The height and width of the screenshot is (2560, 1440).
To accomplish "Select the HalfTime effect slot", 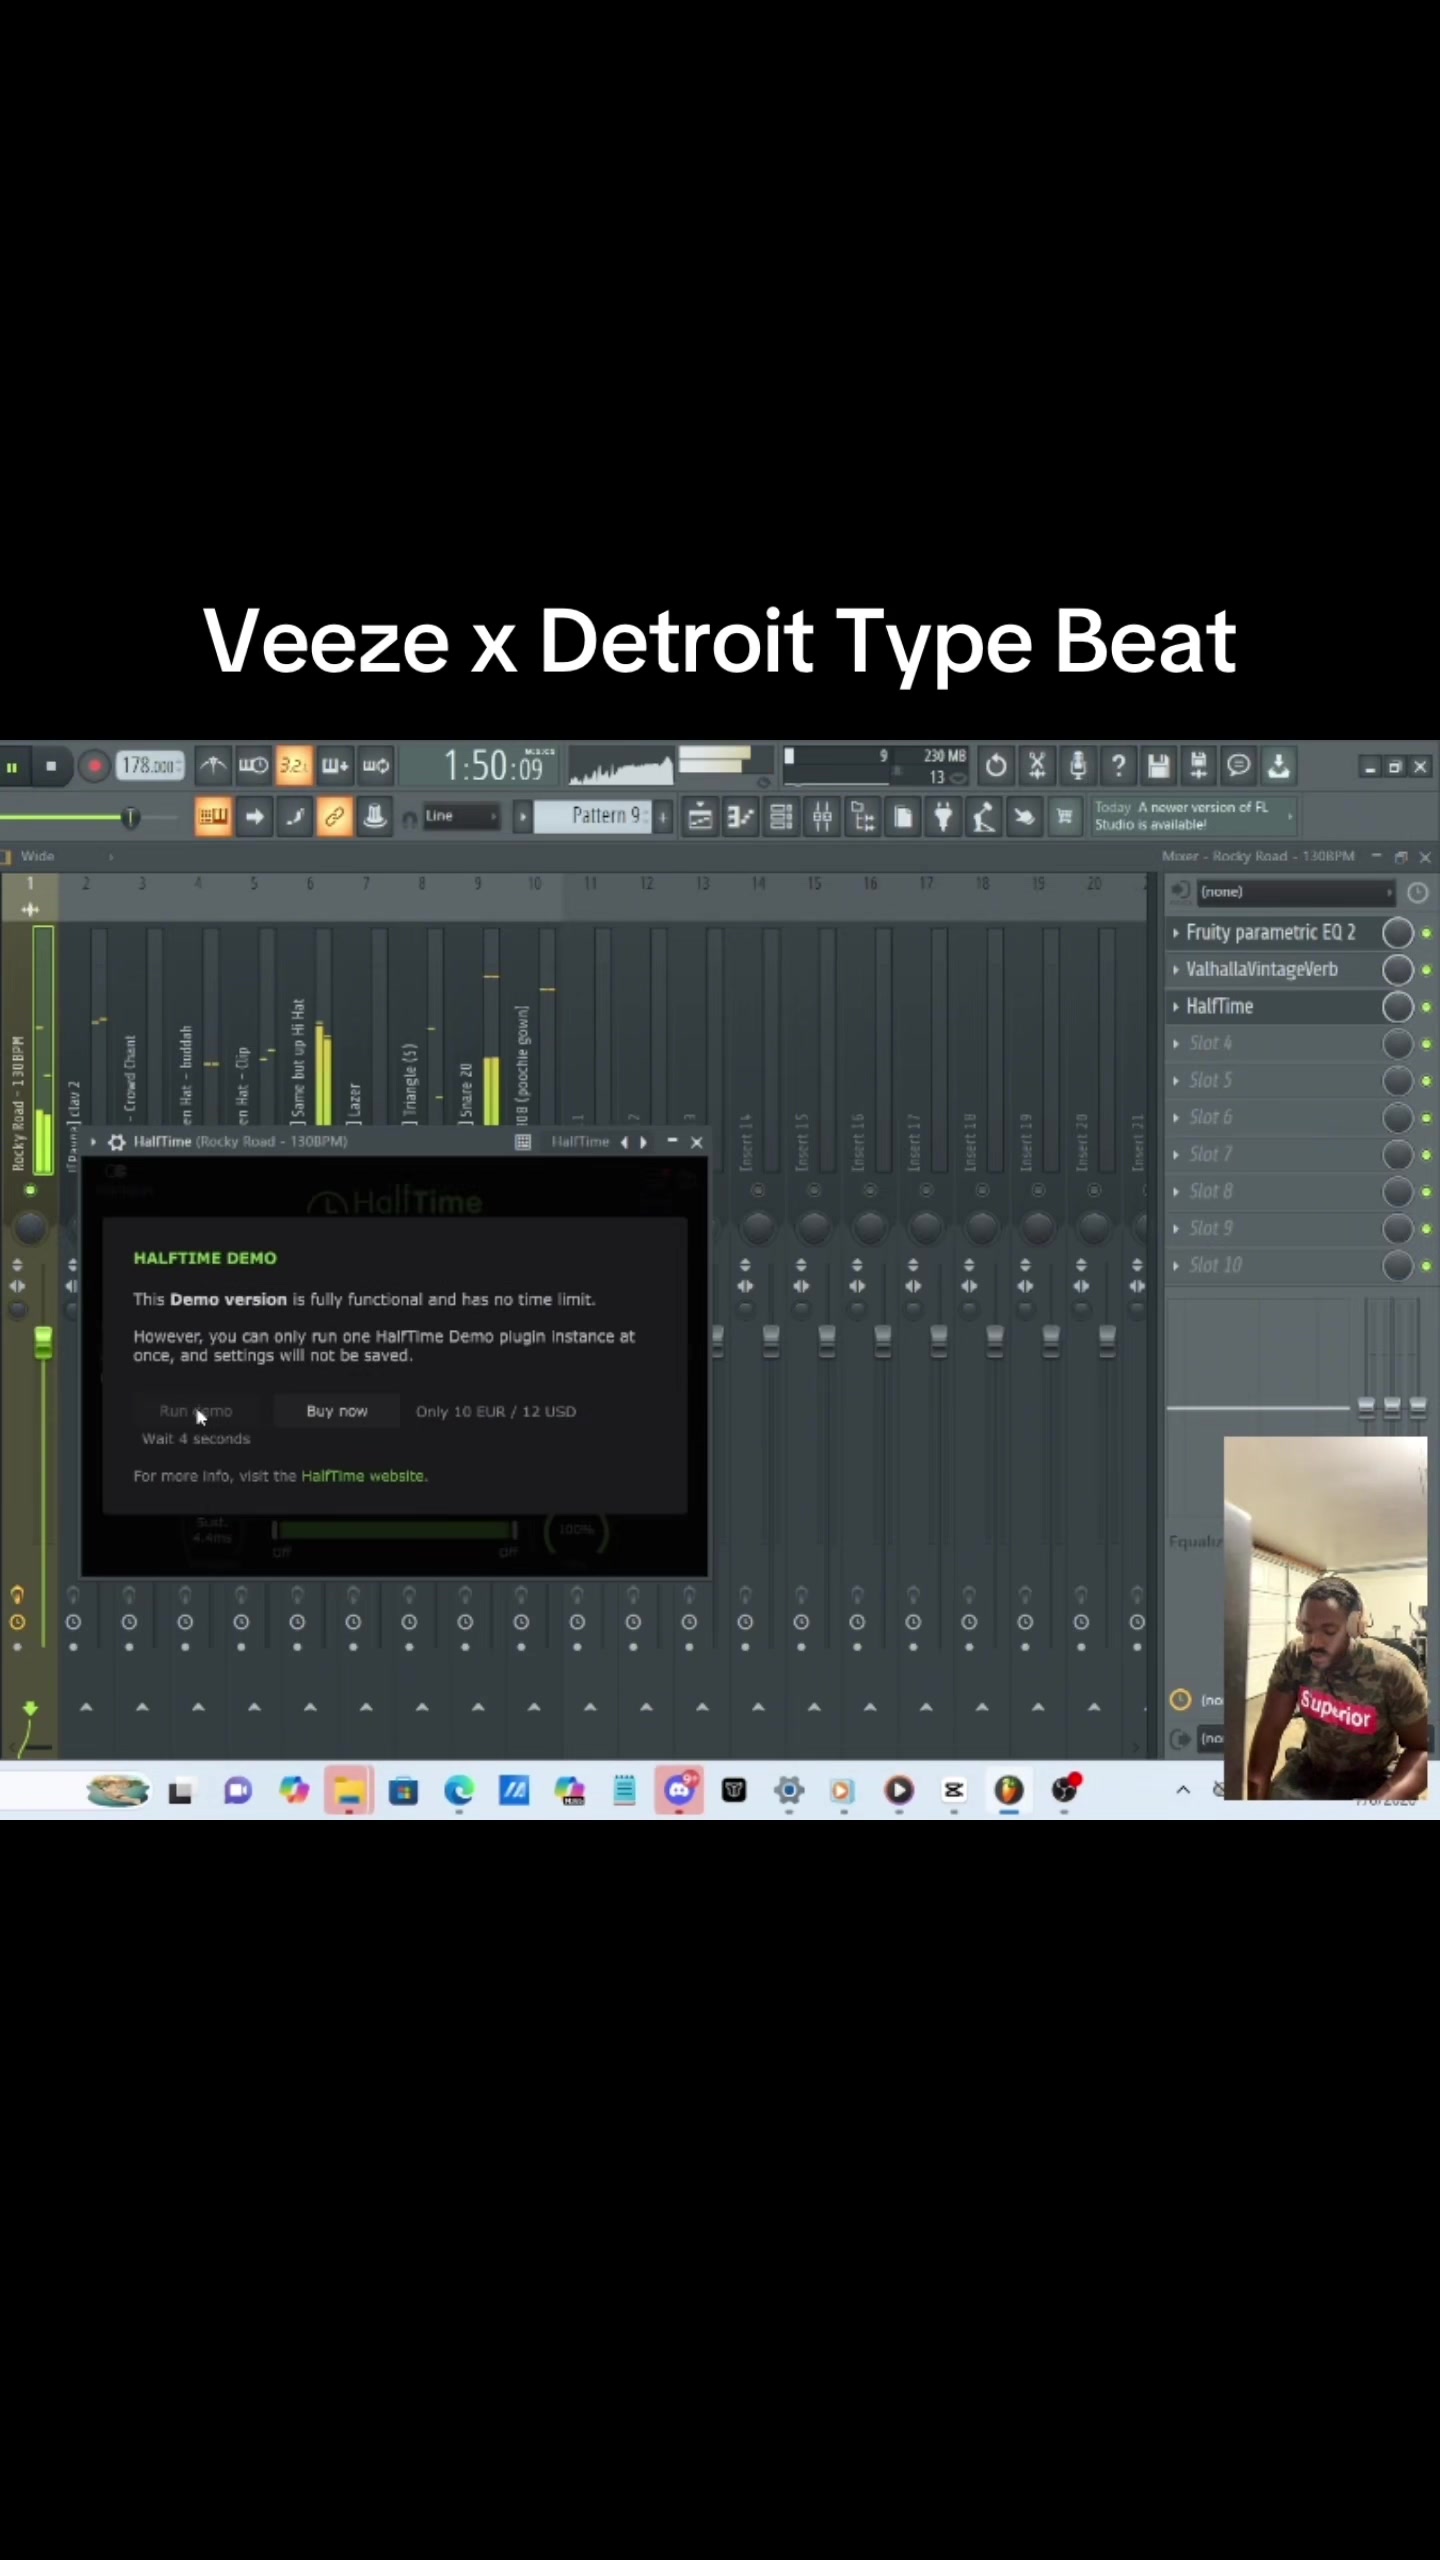I will pyautogui.click(x=1219, y=1007).
